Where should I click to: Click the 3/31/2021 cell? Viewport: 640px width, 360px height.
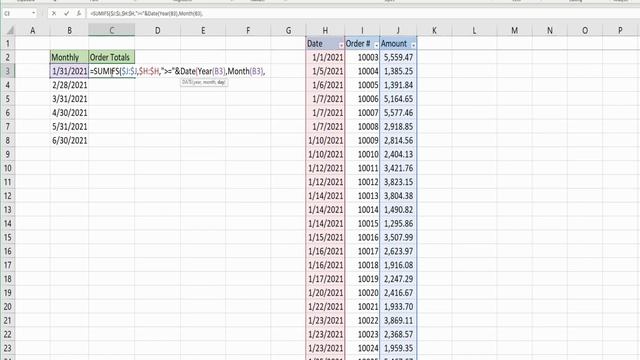pyautogui.click(x=69, y=99)
